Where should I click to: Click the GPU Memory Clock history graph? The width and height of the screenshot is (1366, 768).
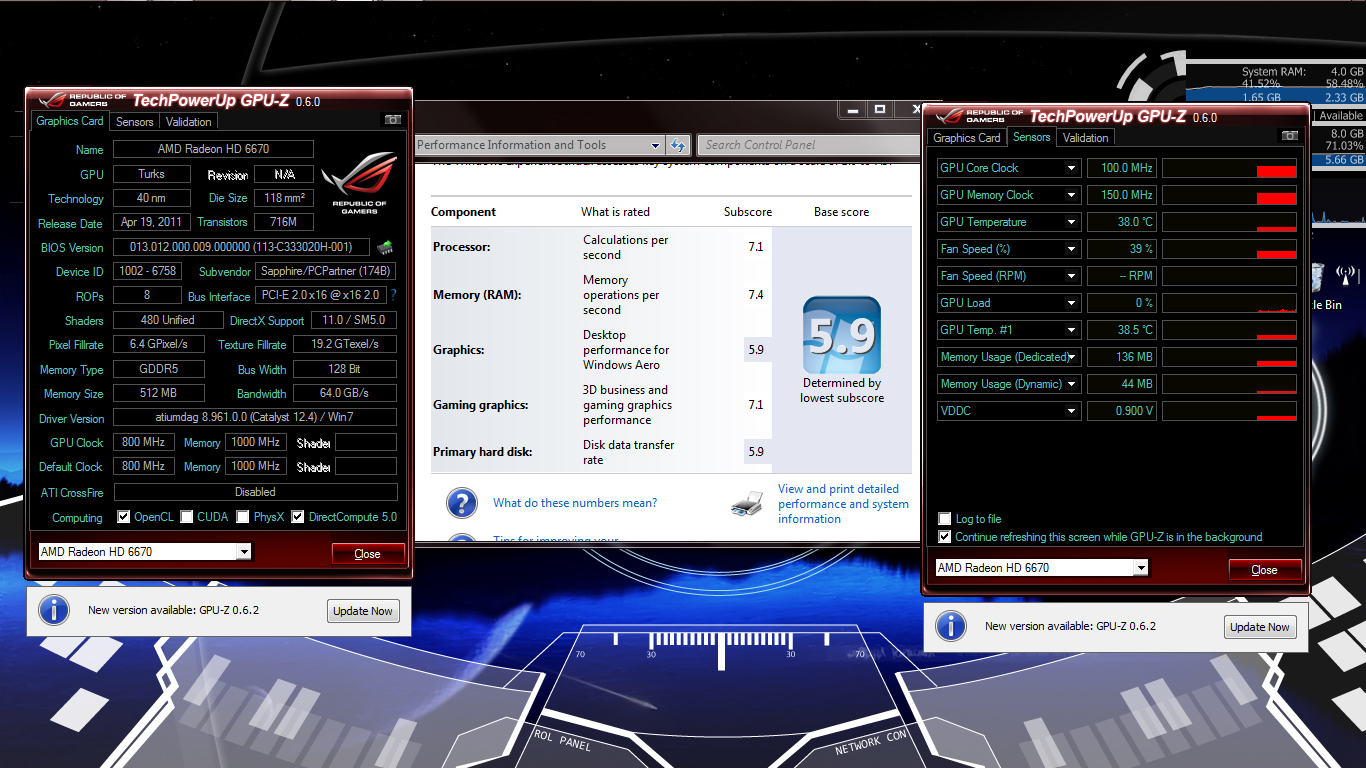coord(1230,195)
